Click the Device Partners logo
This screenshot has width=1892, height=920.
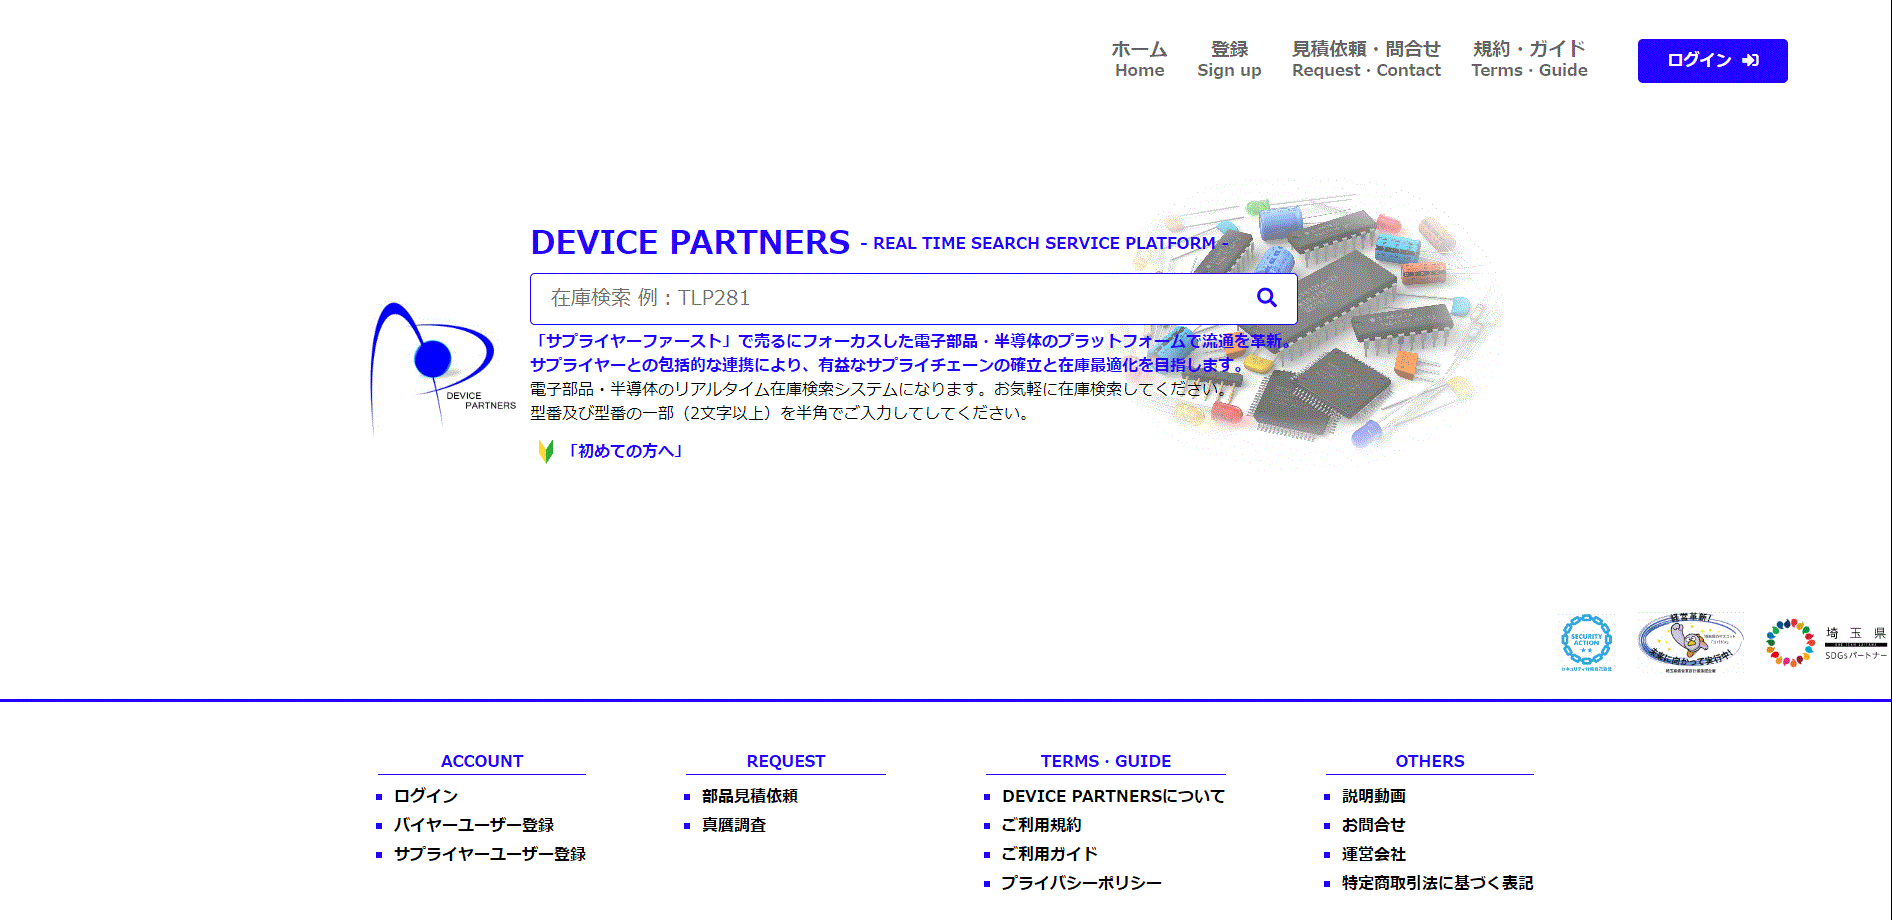coord(443,367)
